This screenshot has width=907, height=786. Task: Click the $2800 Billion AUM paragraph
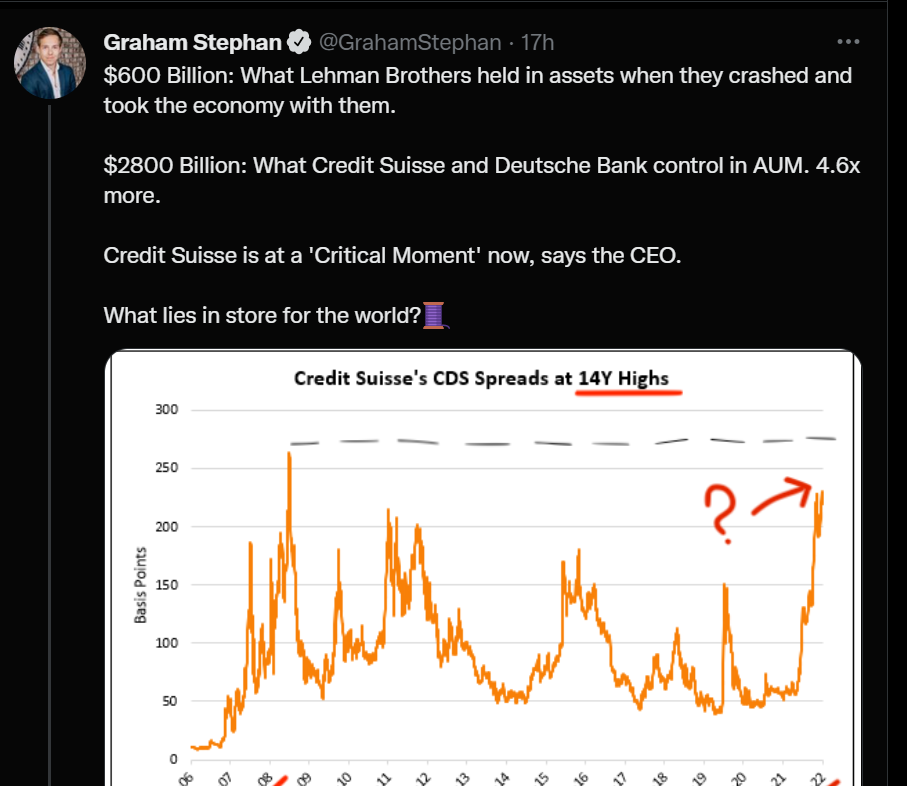click(x=481, y=180)
